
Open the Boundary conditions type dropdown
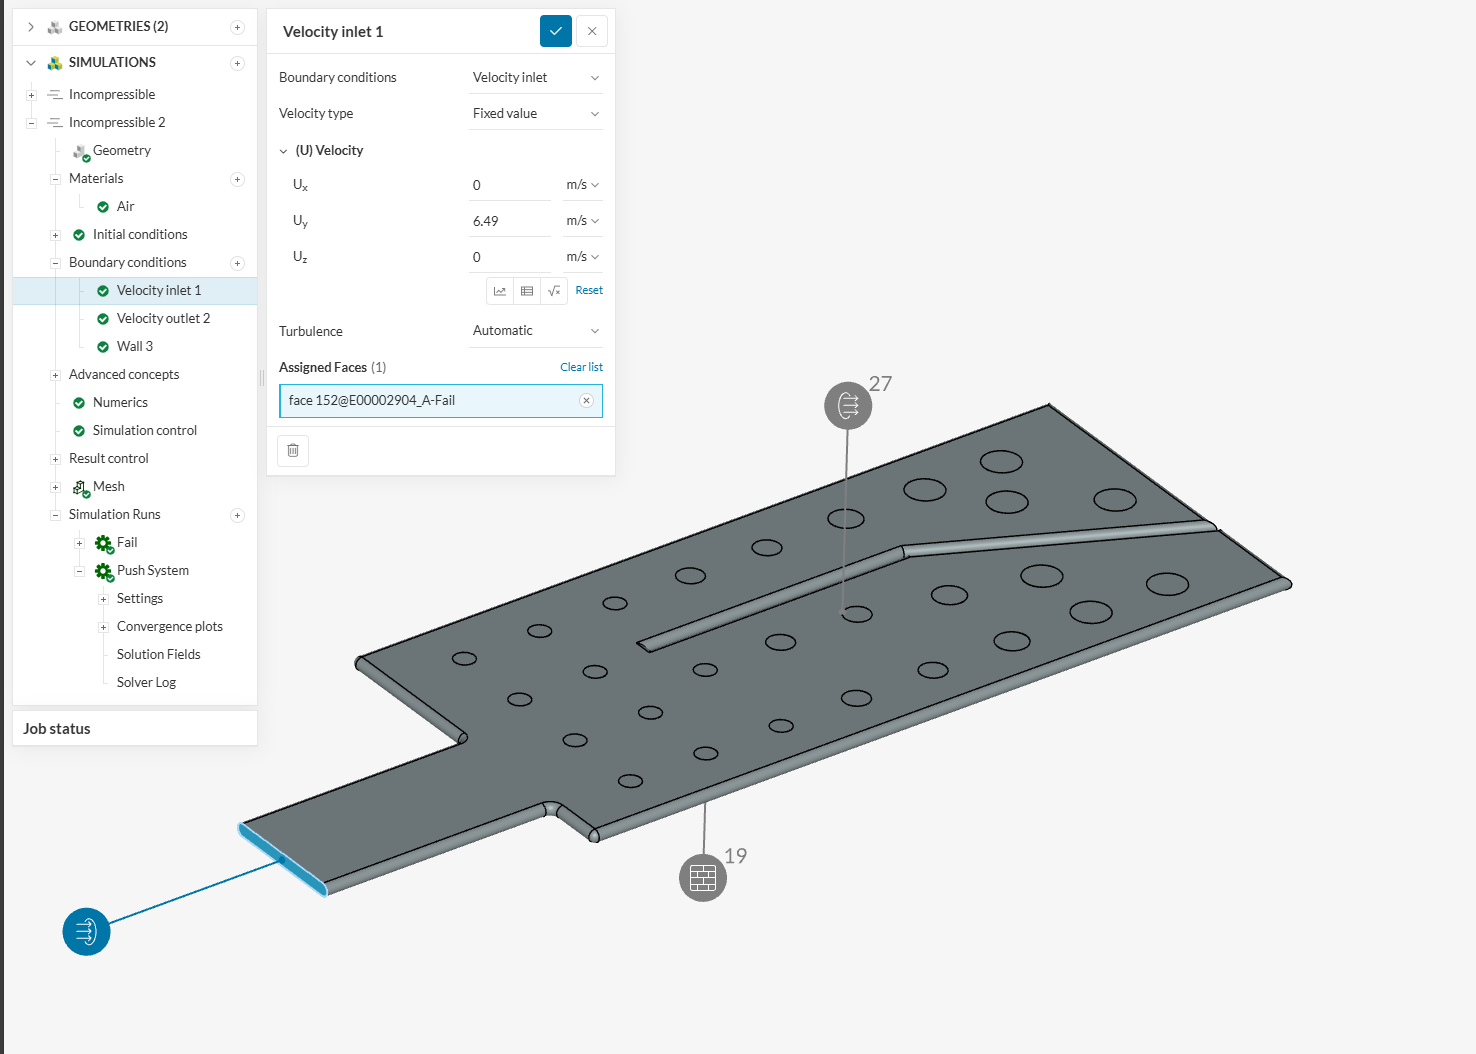[x=536, y=78]
